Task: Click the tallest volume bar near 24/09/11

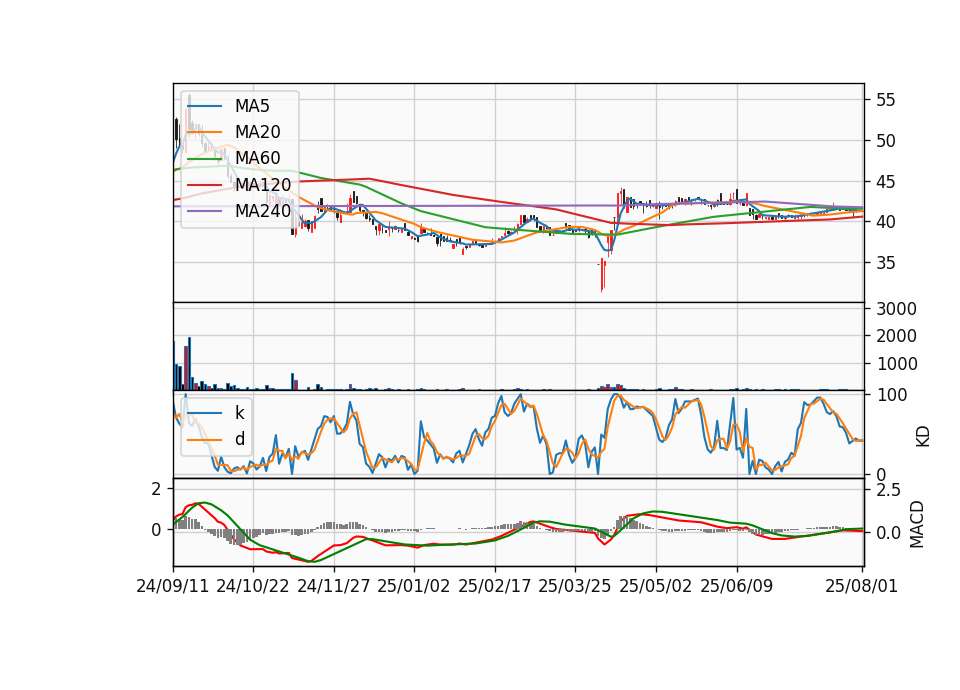Action: pyautogui.click(x=189, y=364)
